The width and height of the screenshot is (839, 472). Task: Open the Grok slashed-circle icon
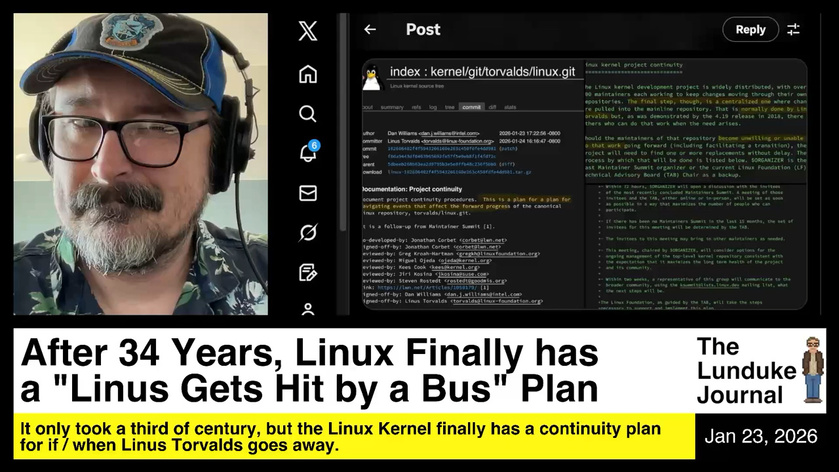[x=308, y=233]
